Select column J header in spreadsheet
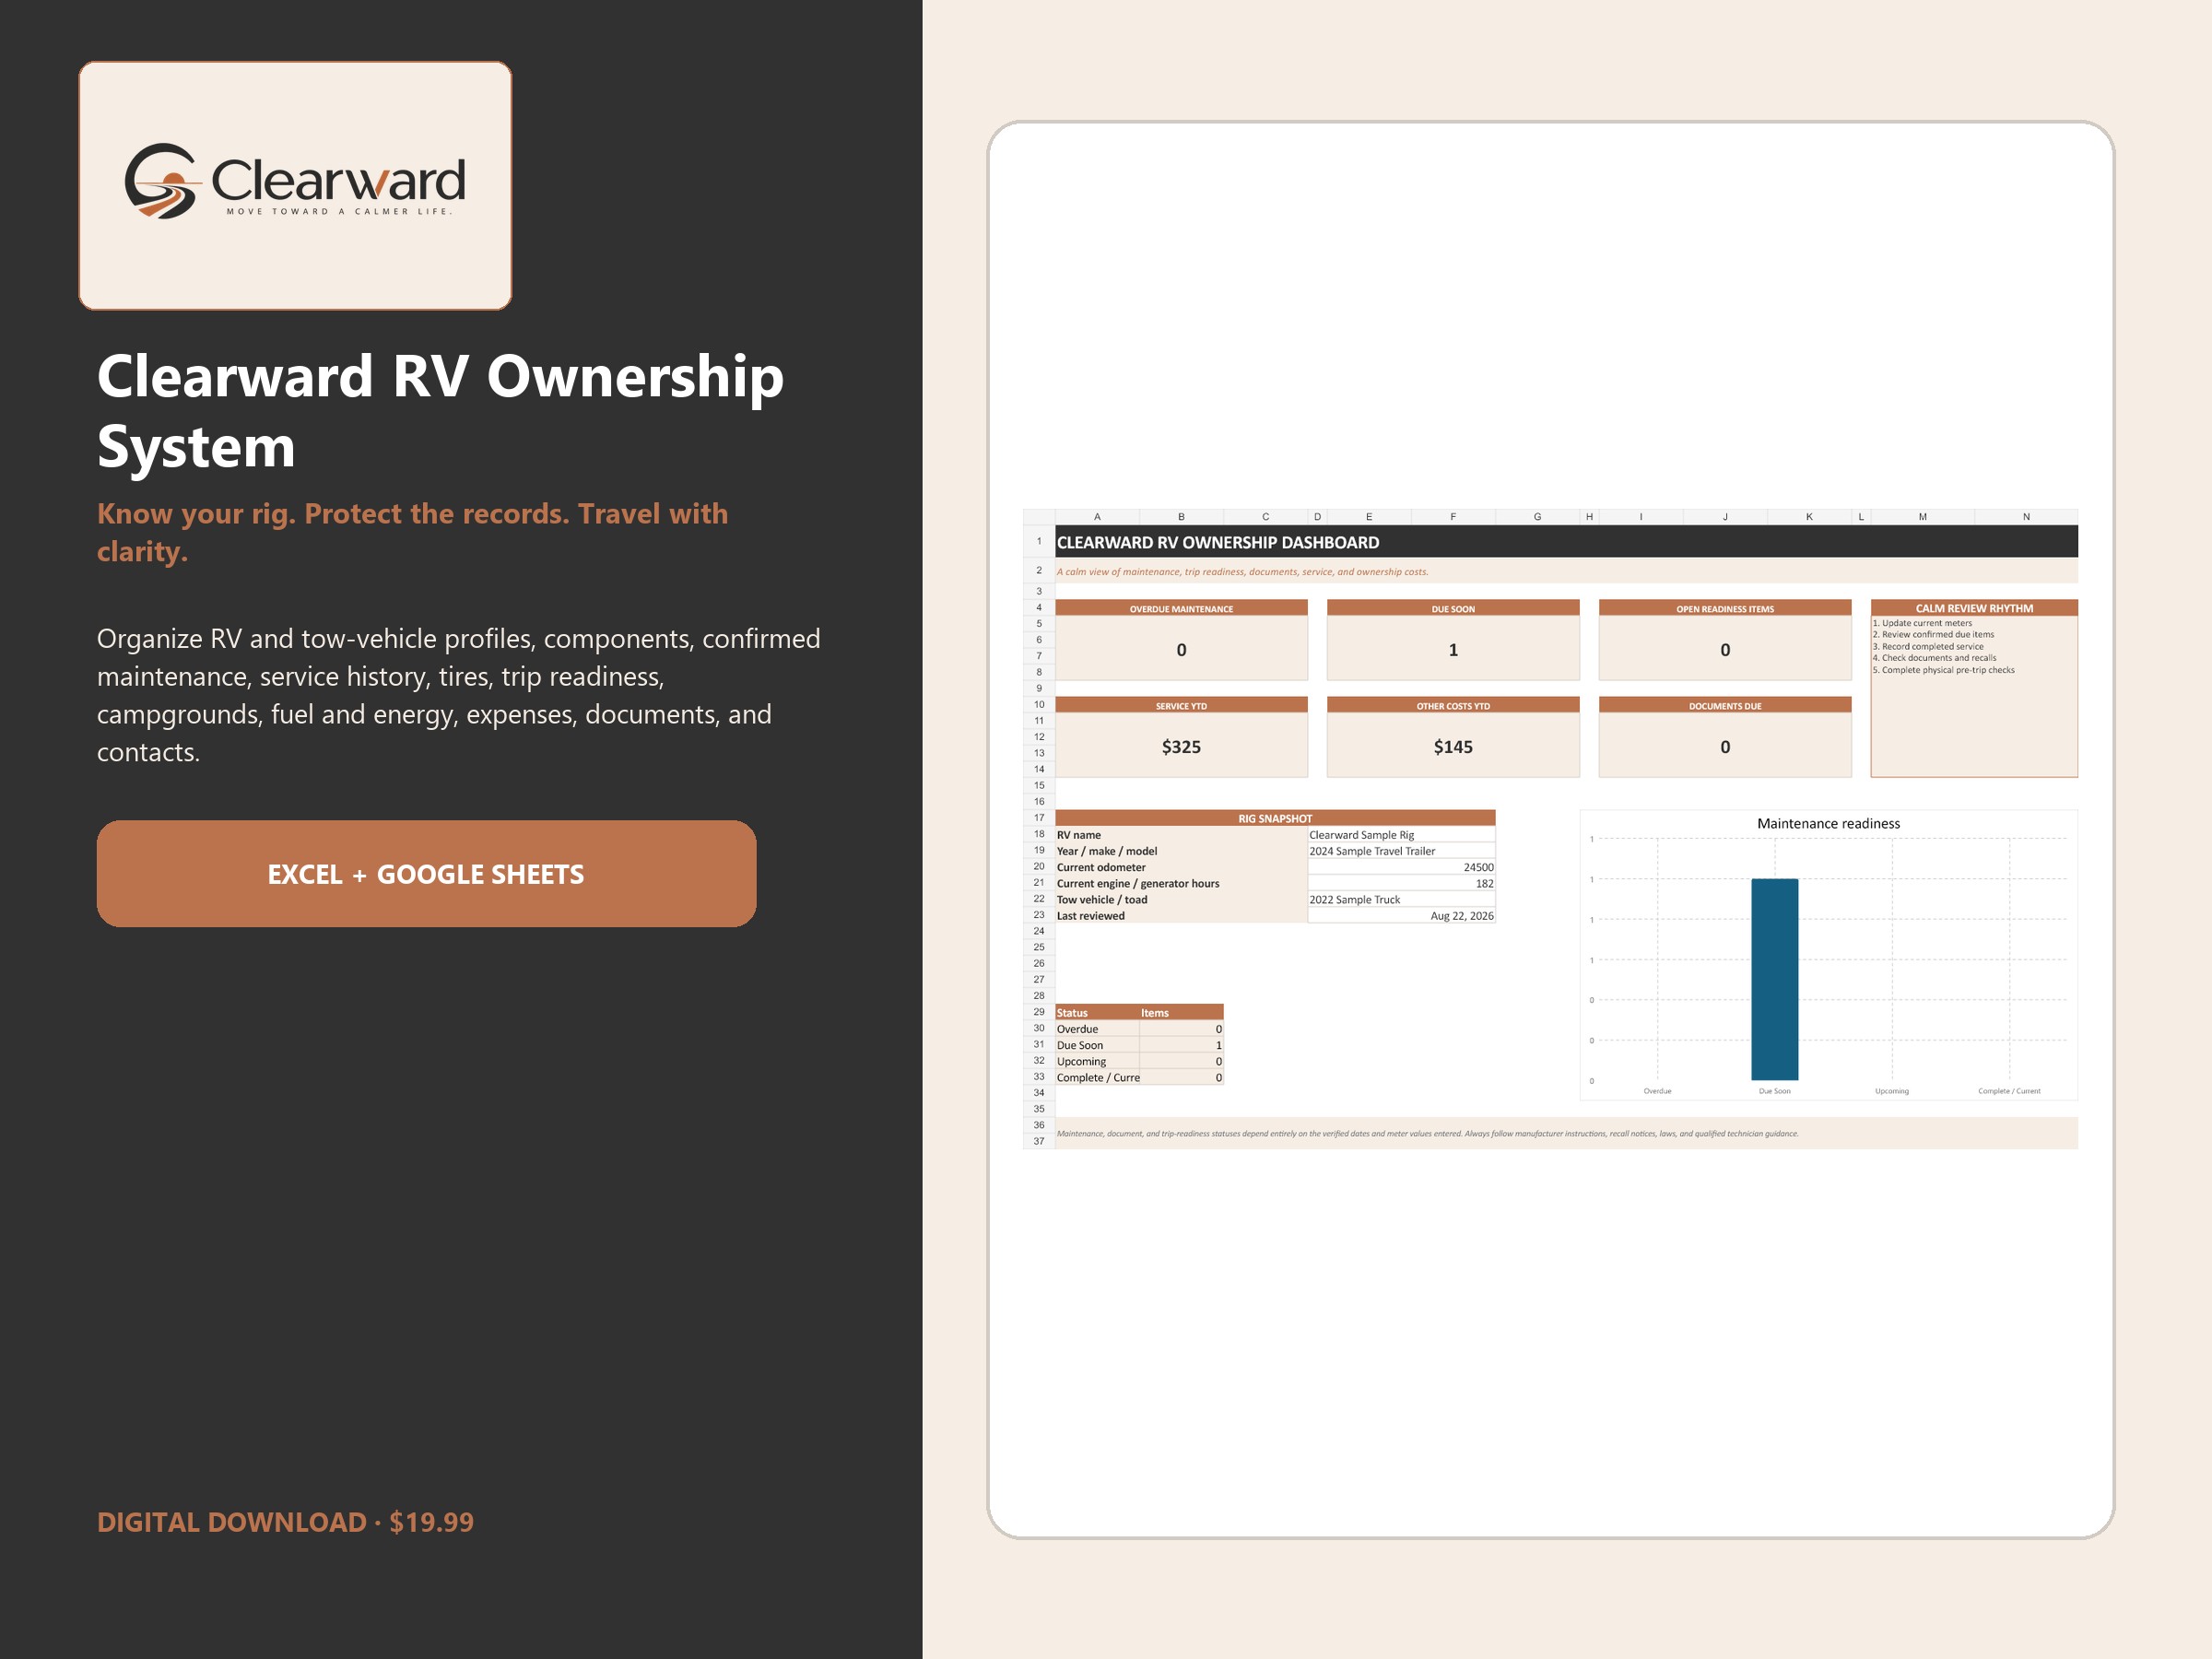The width and height of the screenshot is (2212, 1659). 1725,517
